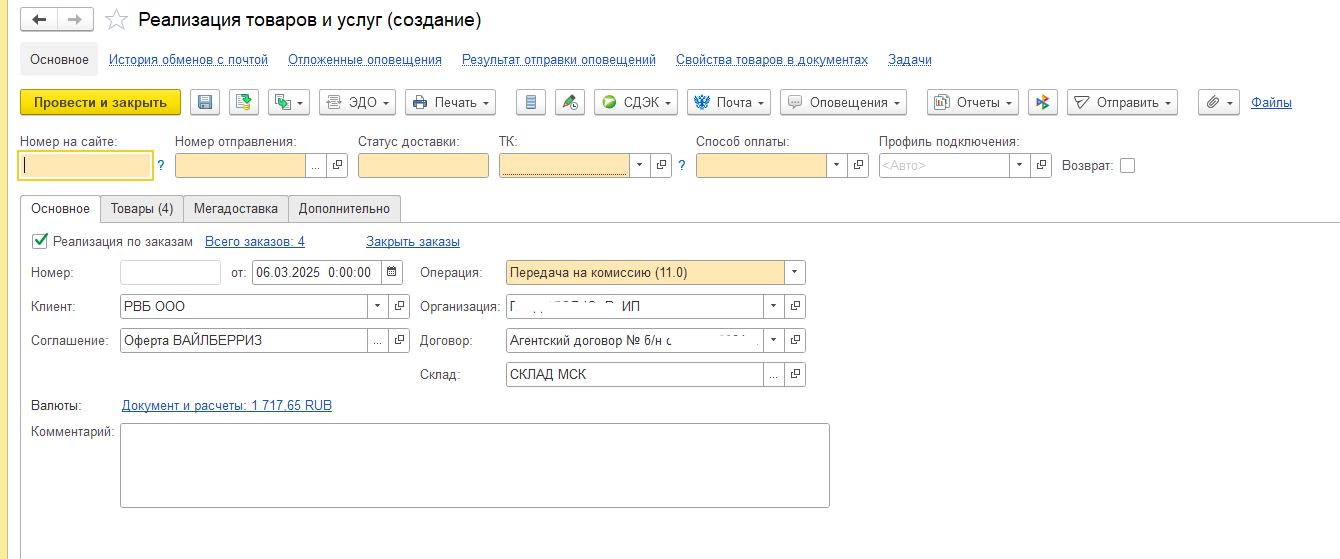Click Провести и закрыть button
This screenshot has width=1340, height=559.
click(100, 102)
